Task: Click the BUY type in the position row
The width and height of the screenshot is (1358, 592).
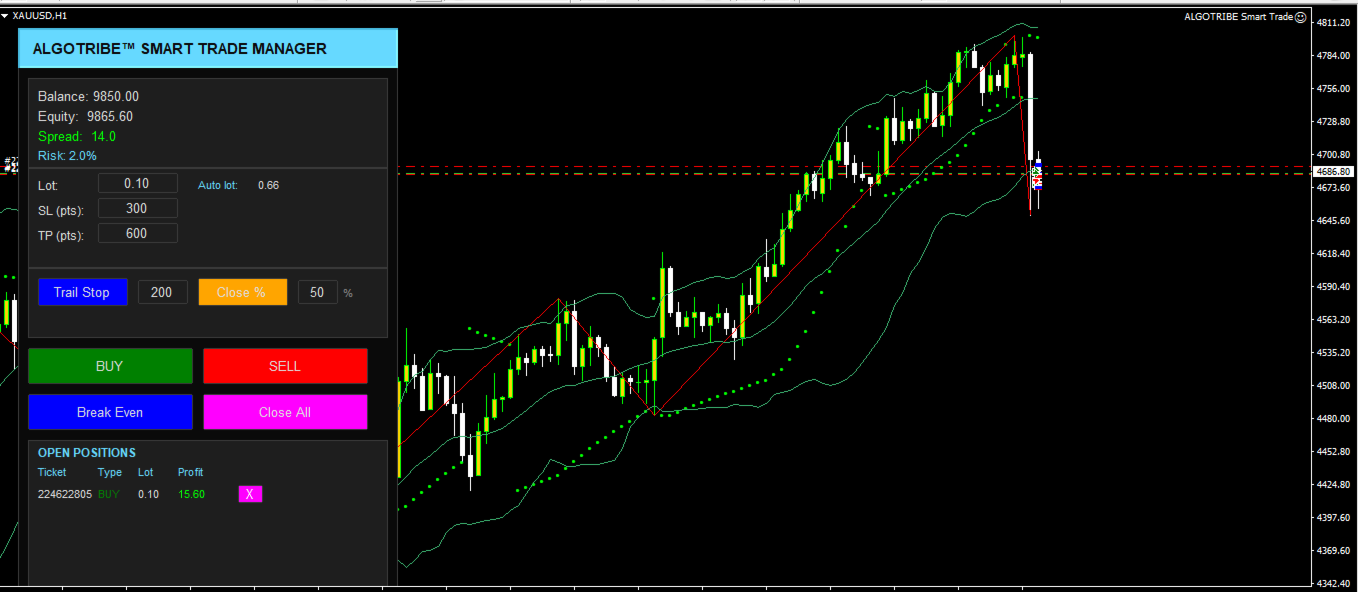Action: coord(110,494)
